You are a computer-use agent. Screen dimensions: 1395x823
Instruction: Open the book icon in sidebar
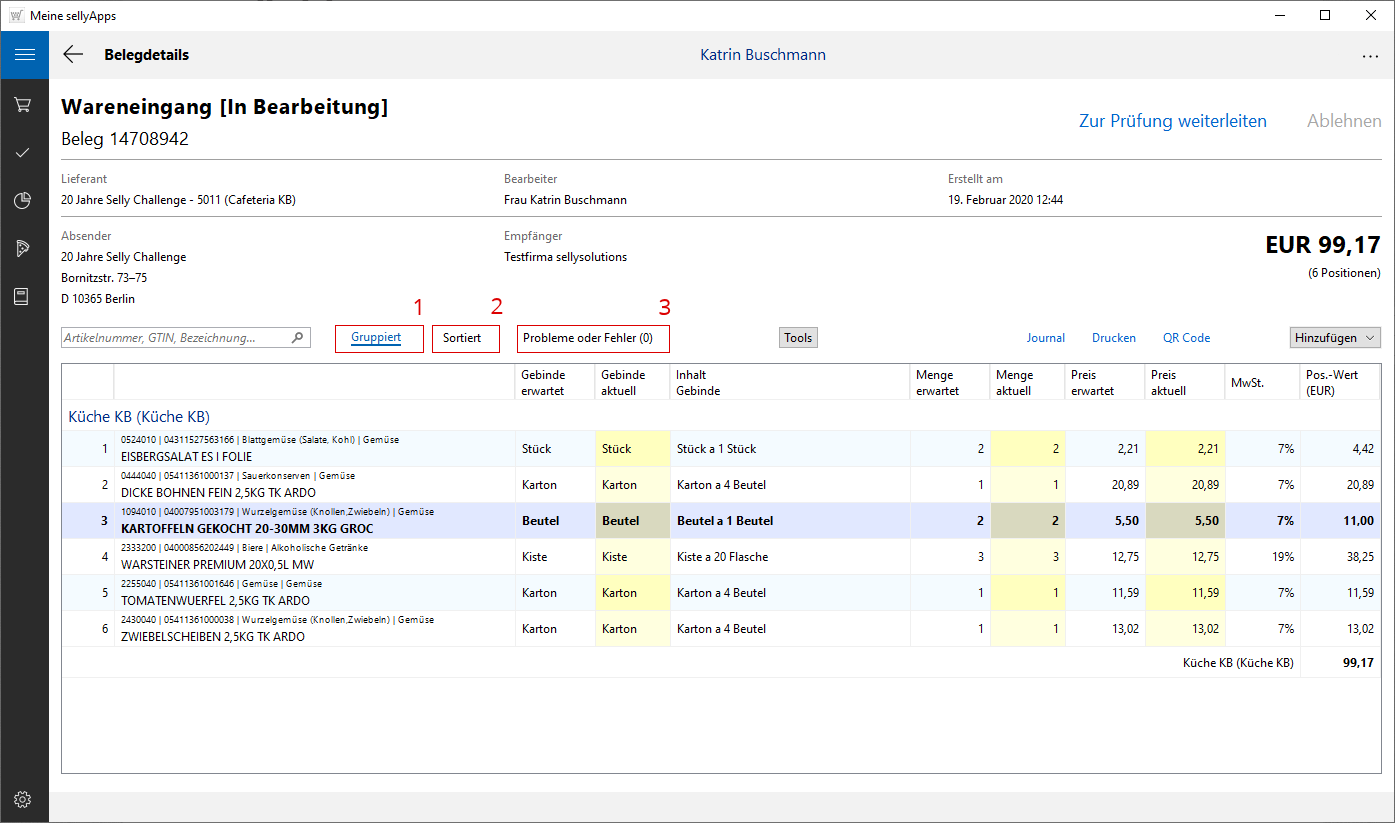24,297
